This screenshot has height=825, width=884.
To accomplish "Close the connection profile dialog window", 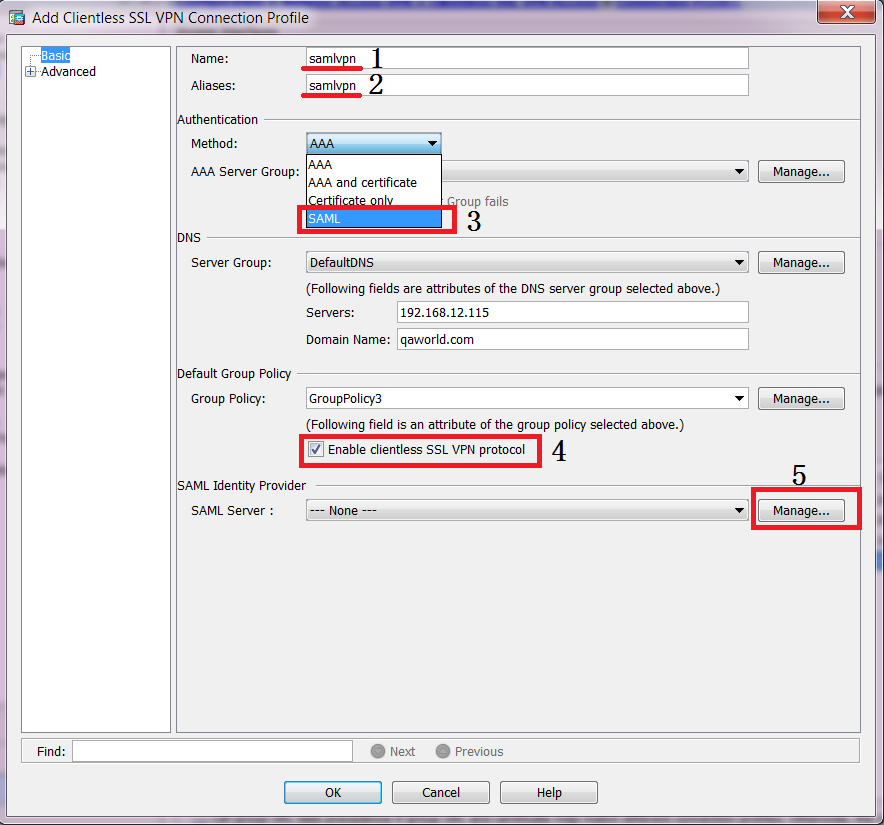I will click(x=846, y=15).
